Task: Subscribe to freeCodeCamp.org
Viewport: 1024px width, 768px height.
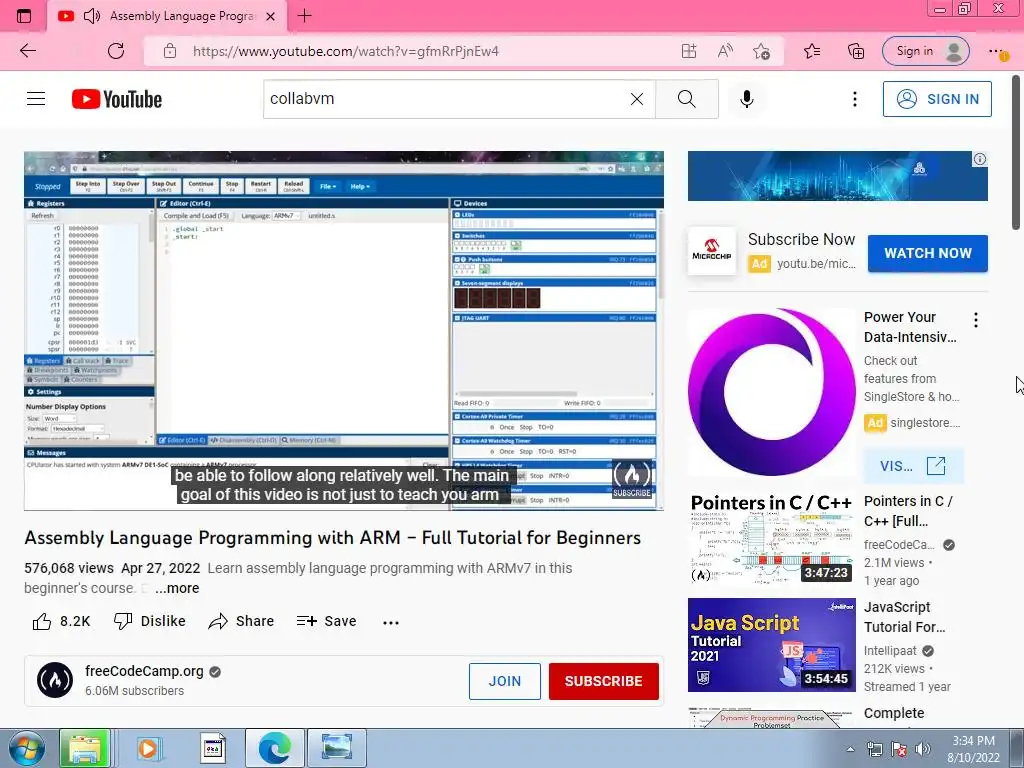Action: pos(603,681)
